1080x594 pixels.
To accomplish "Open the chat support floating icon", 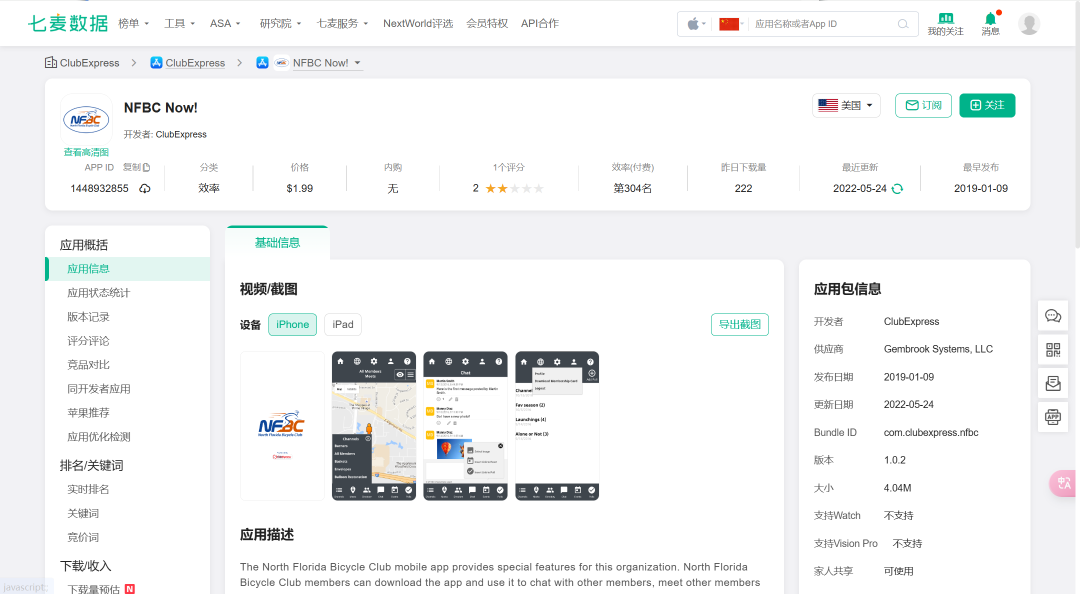I will point(1052,316).
